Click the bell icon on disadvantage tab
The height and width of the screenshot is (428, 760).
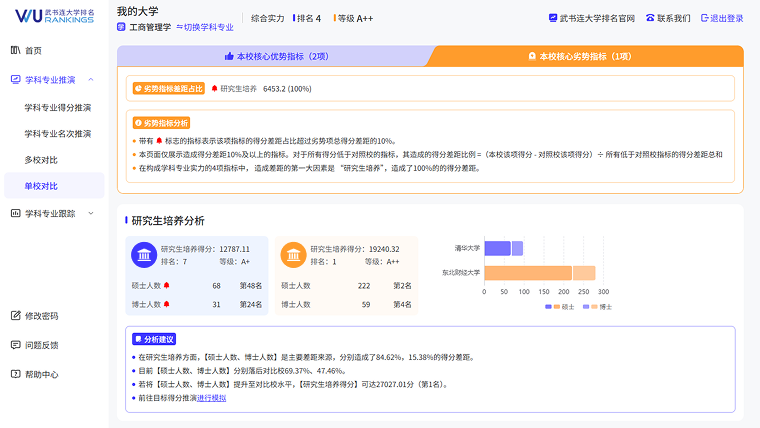(532, 56)
